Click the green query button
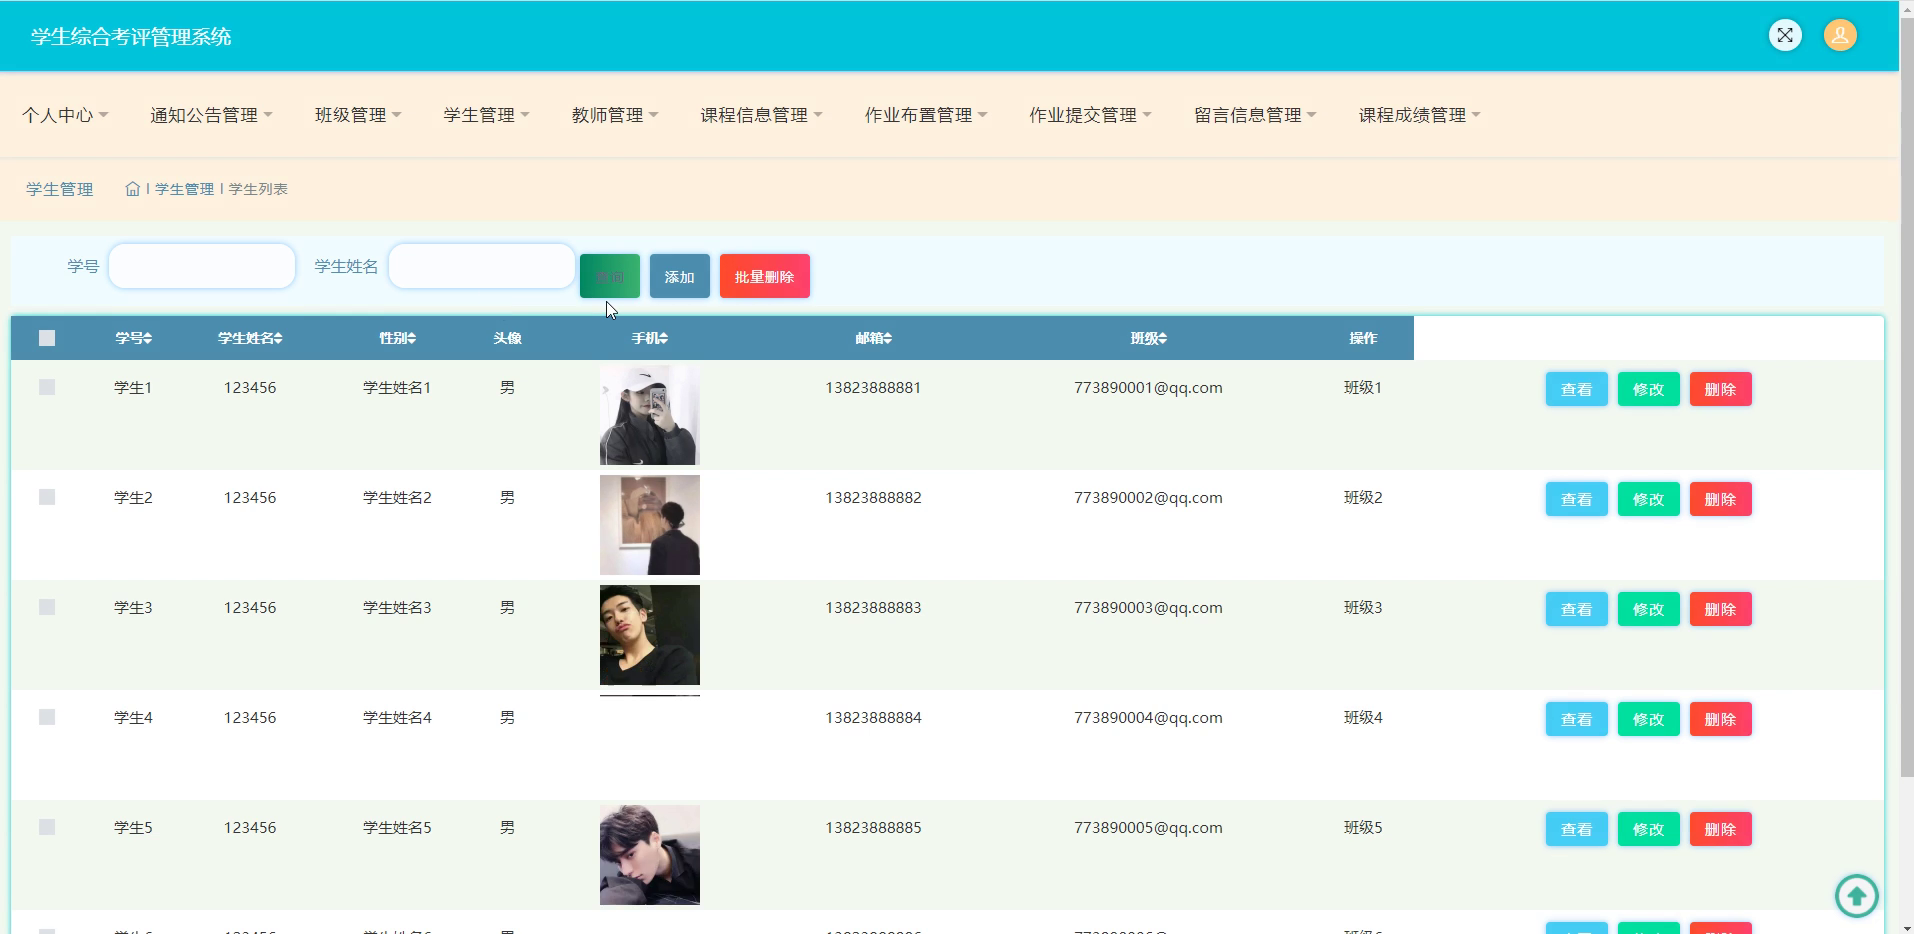Screen dimensions: 1914x934 click(x=610, y=276)
